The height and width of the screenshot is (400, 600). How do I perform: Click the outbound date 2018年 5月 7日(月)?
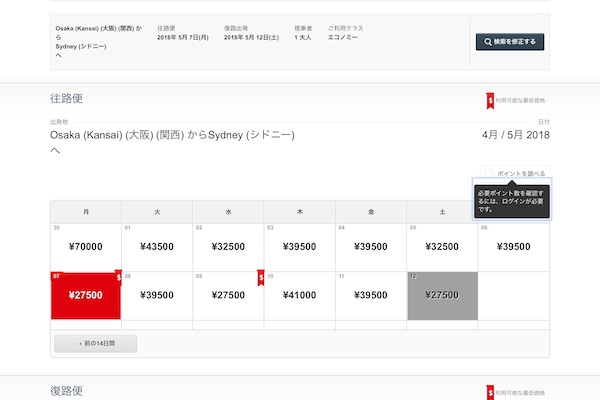(183, 38)
